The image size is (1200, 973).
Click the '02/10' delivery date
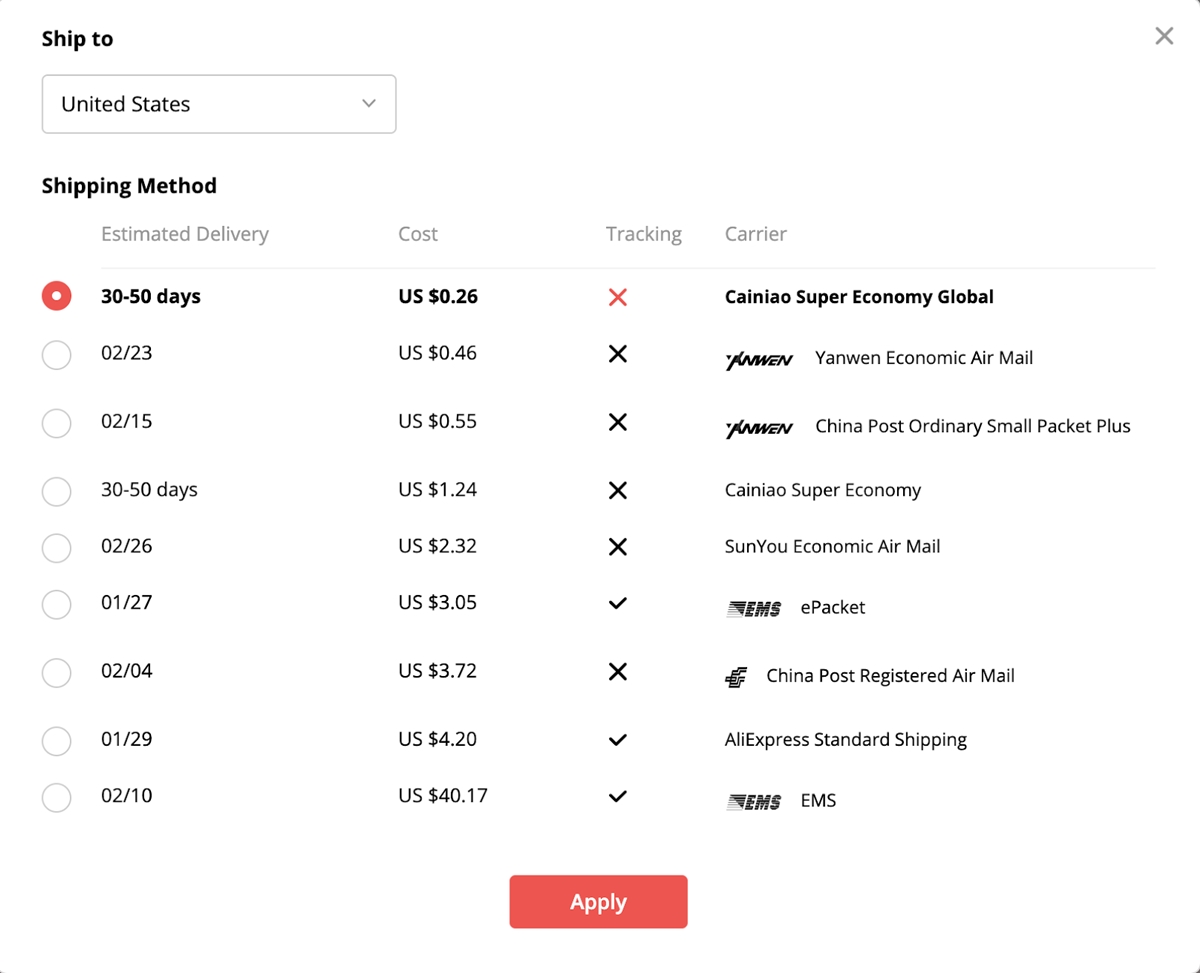[127, 795]
